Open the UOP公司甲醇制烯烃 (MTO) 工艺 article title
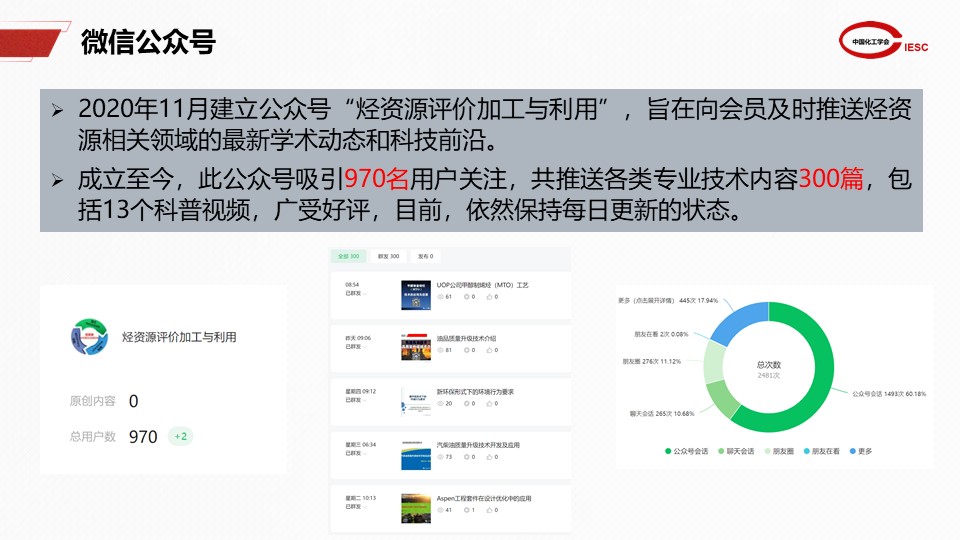Screen dimensions: 960x540 (482, 285)
